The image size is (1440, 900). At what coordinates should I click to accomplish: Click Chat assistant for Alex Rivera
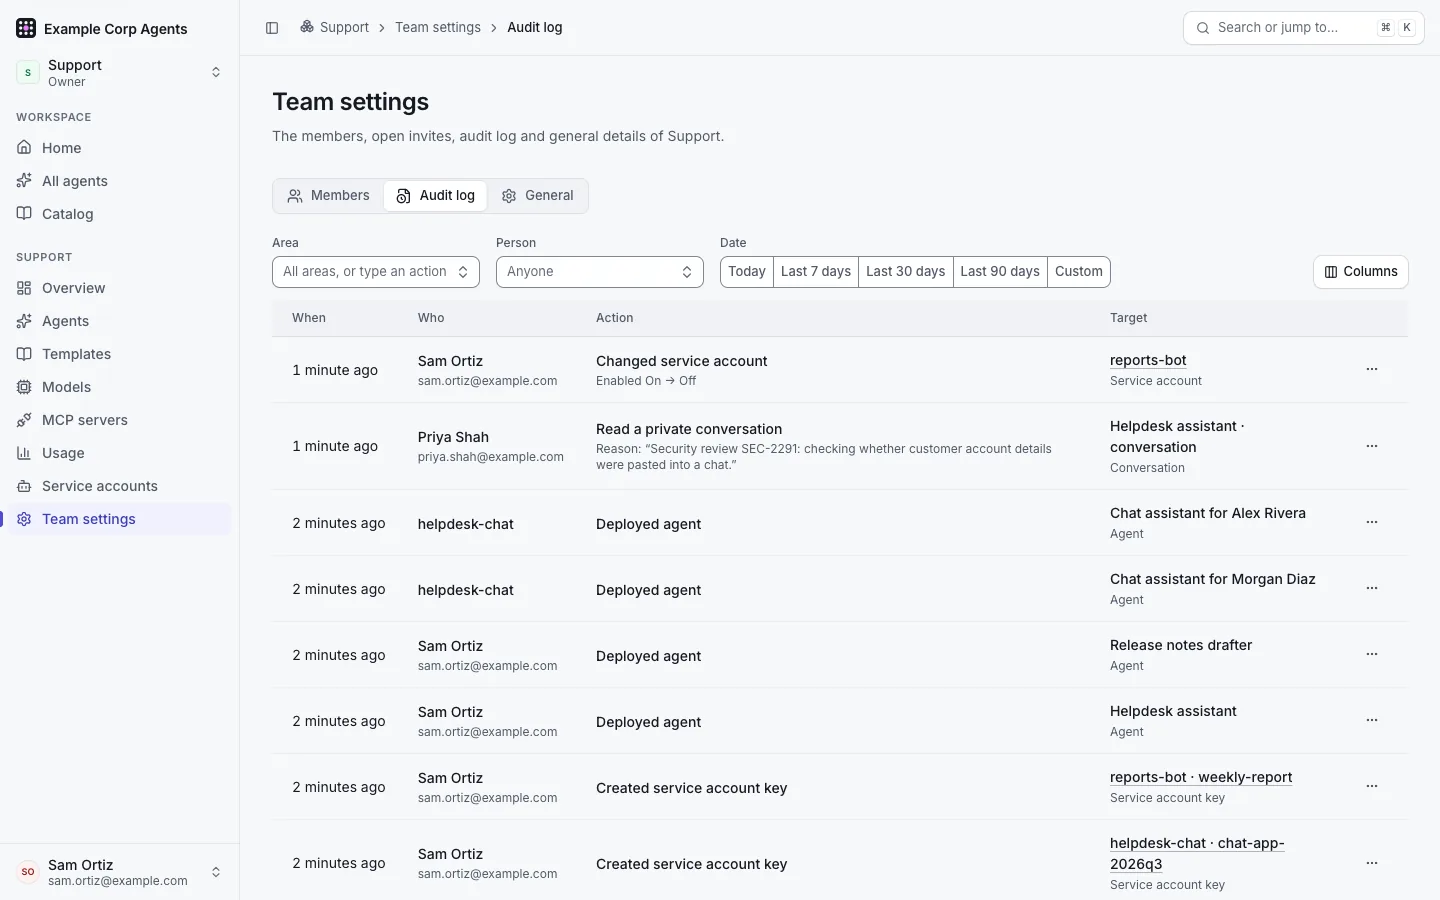[1208, 513]
